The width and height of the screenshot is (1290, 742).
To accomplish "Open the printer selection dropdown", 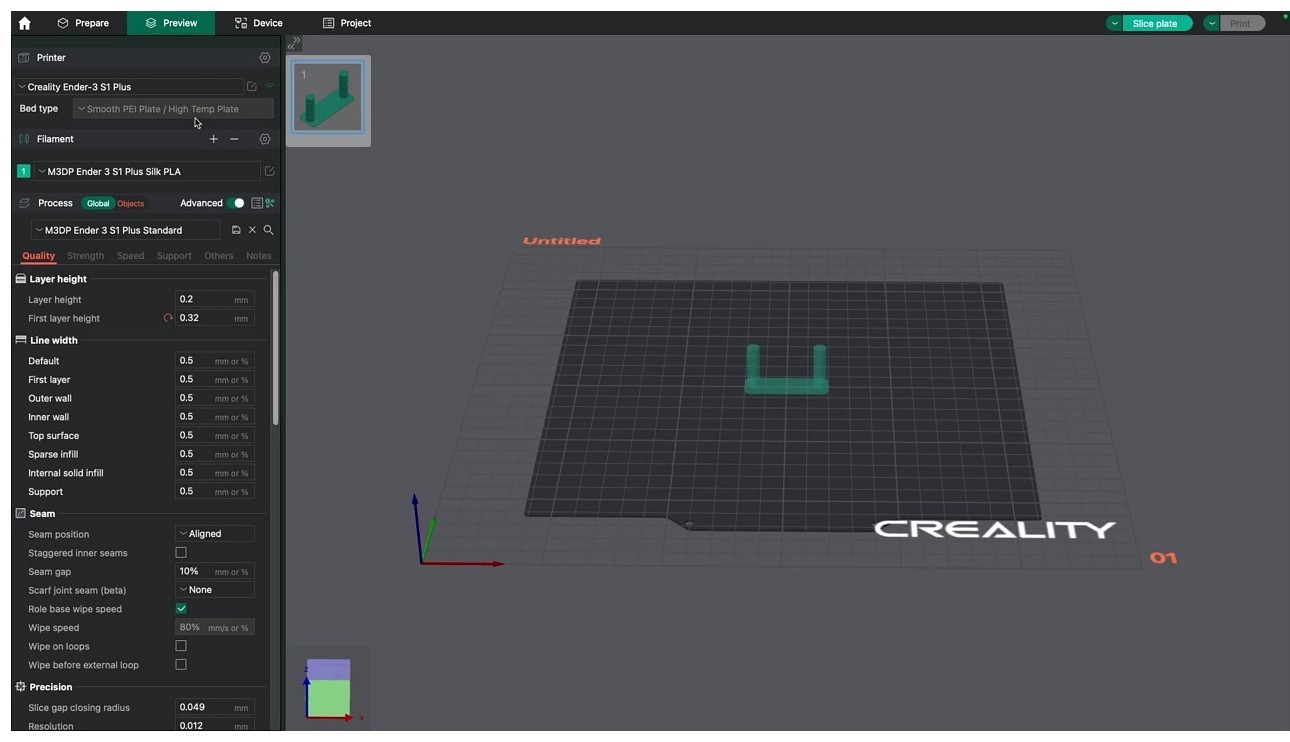I will point(129,87).
